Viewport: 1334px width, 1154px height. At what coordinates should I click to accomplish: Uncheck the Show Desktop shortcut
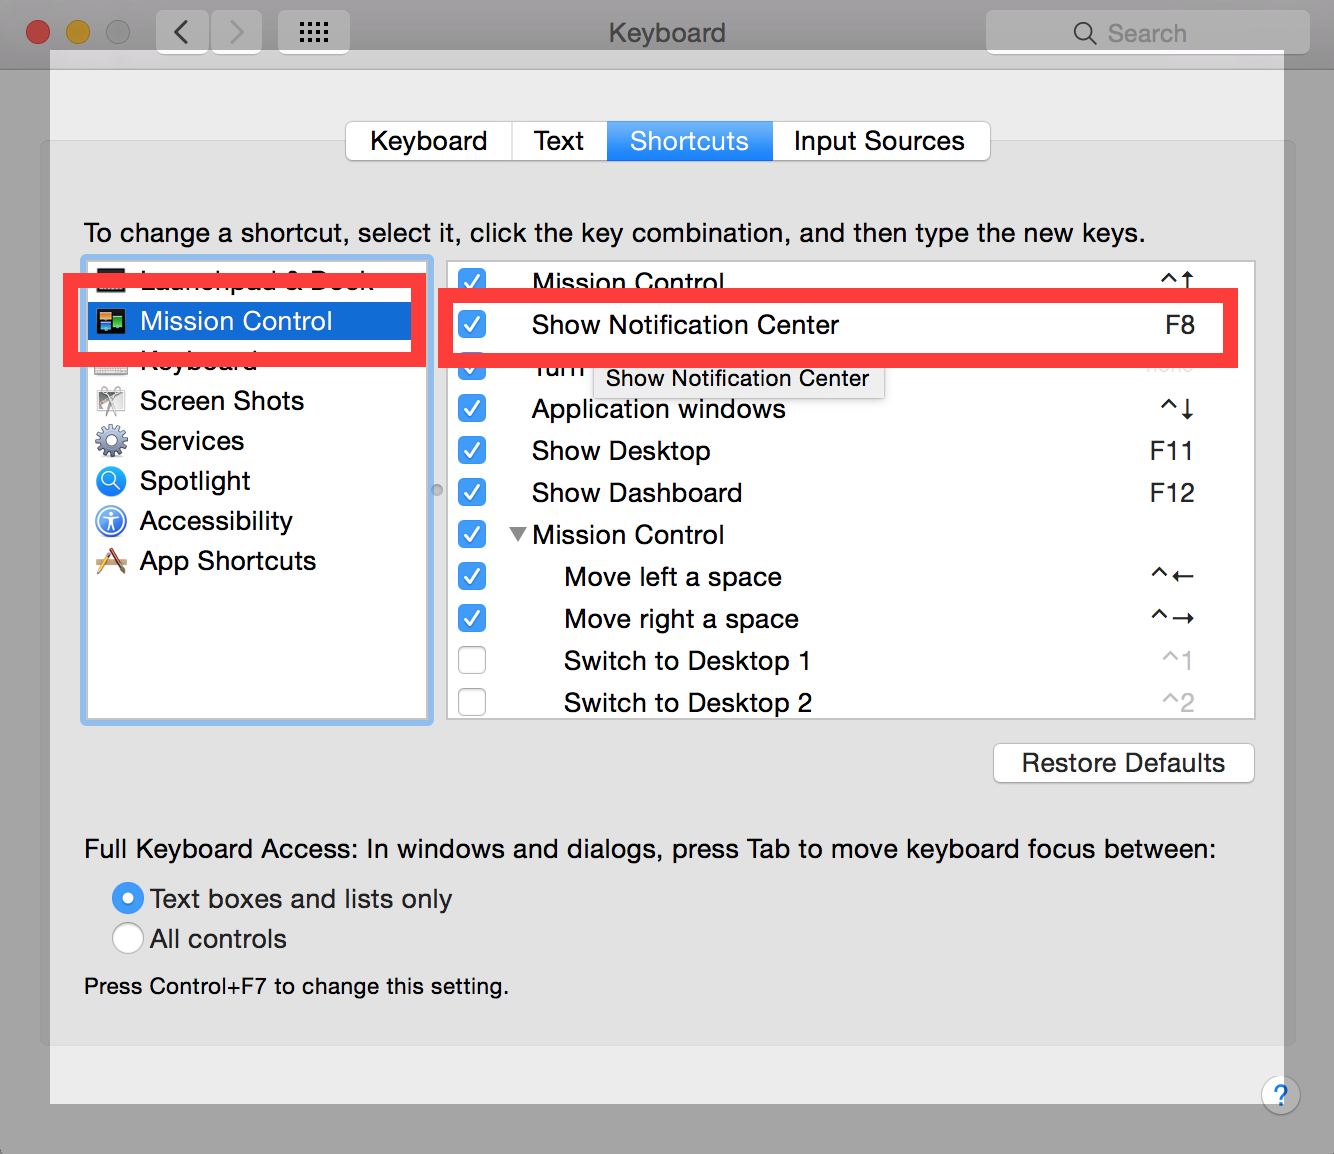click(x=471, y=450)
